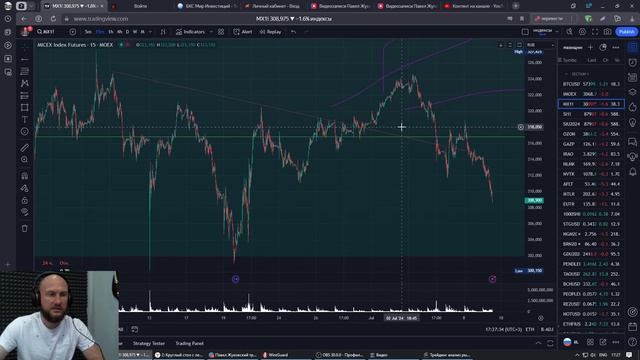Select the geometric shapes tool
This screenshot has width=640, height=360.
24,107
